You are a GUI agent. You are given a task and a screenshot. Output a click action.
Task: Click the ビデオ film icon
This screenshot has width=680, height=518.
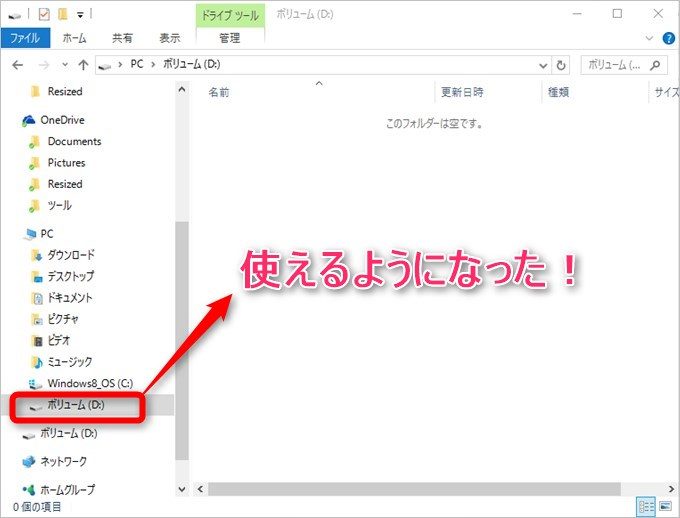38,341
